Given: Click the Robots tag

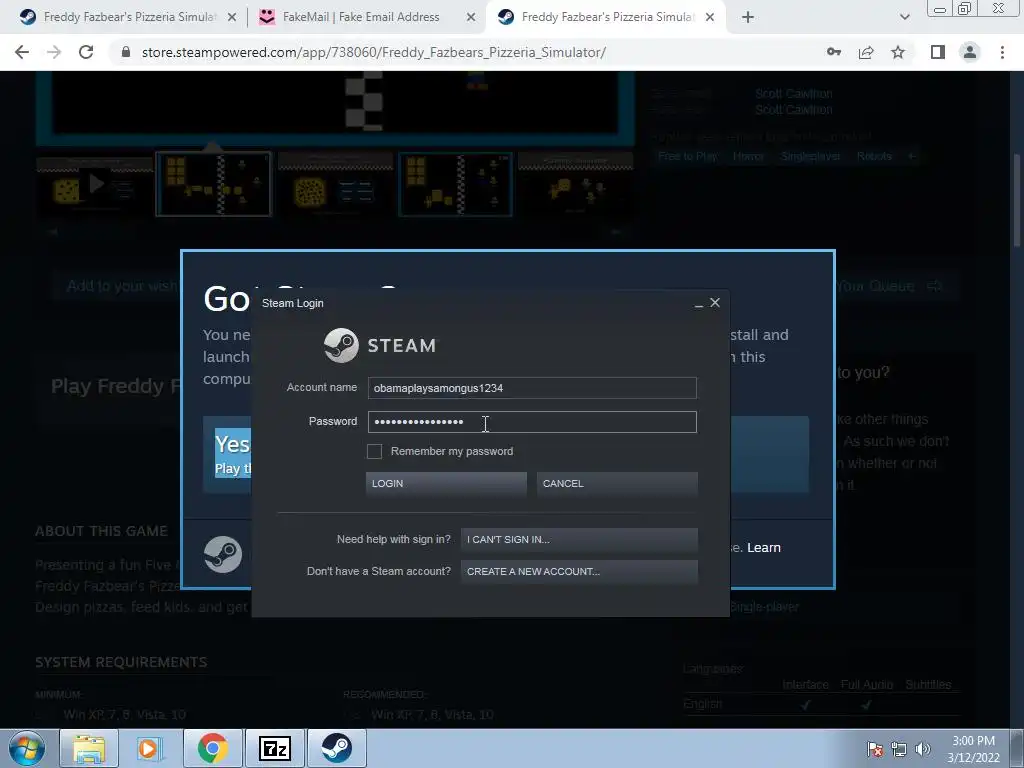Looking at the screenshot, I should tap(874, 157).
